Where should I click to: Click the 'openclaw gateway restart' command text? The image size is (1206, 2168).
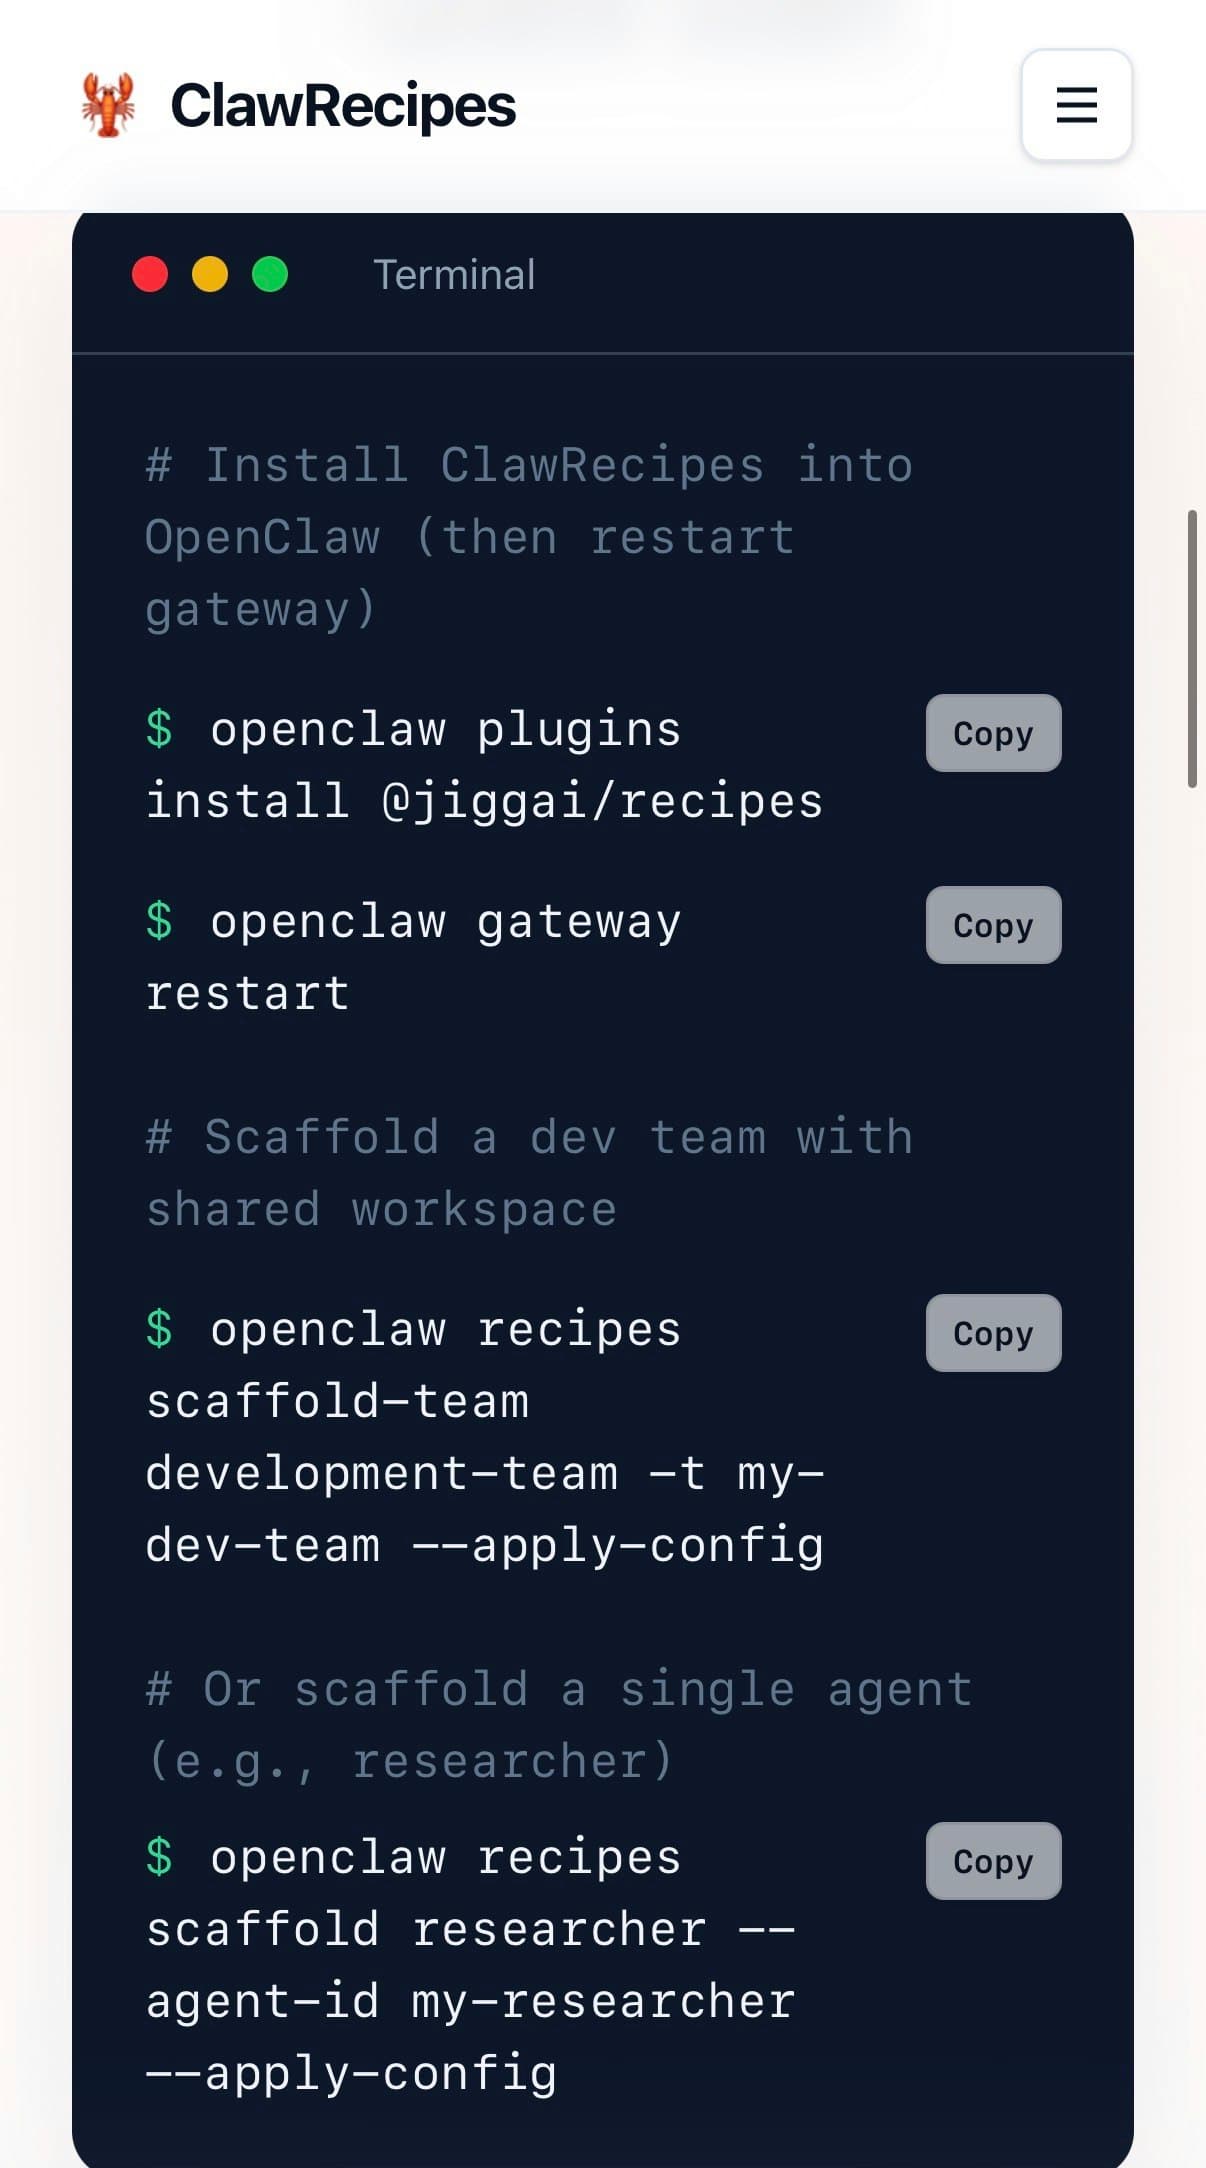pyautogui.click(x=413, y=957)
